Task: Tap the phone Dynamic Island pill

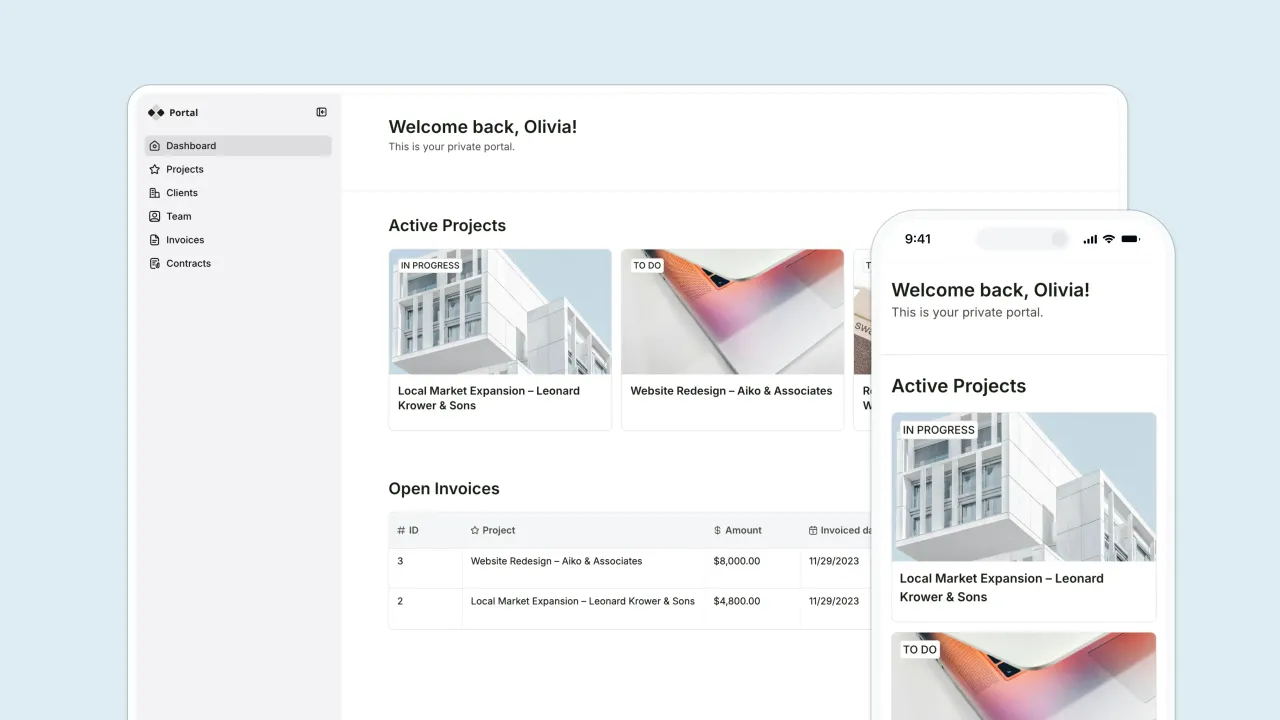Action: [1023, 239]
